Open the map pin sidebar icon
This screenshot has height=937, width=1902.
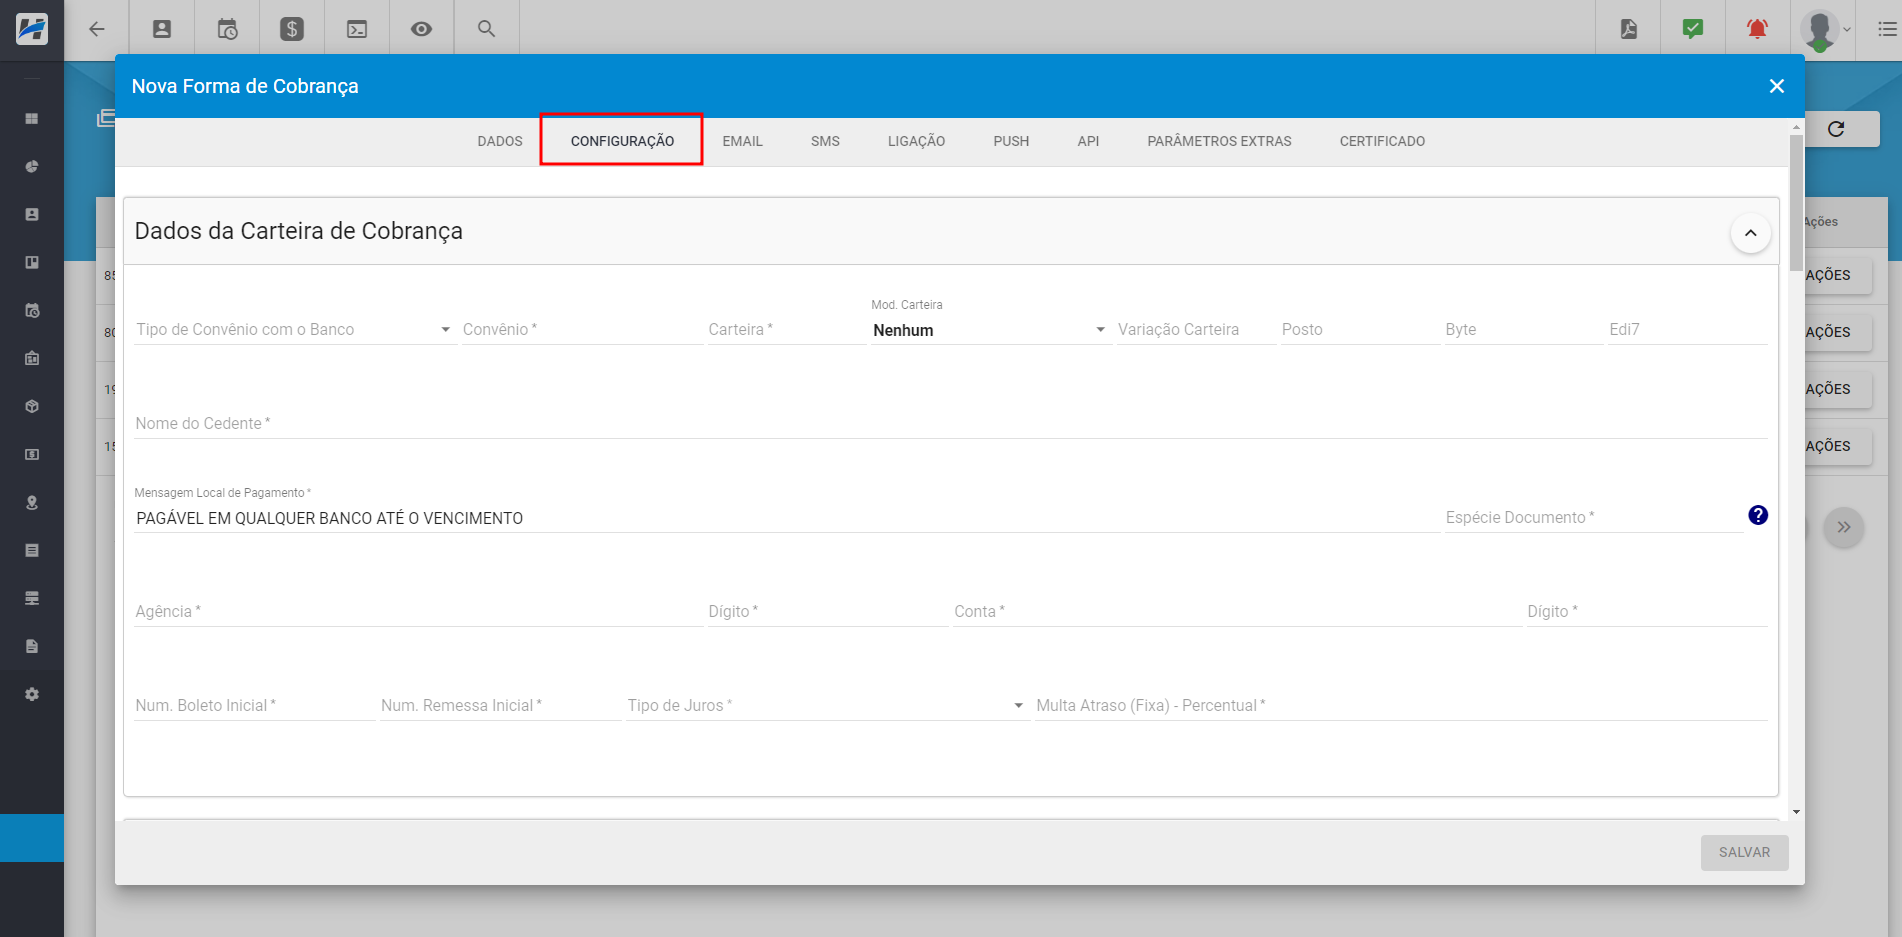click(x=32, y=503)
